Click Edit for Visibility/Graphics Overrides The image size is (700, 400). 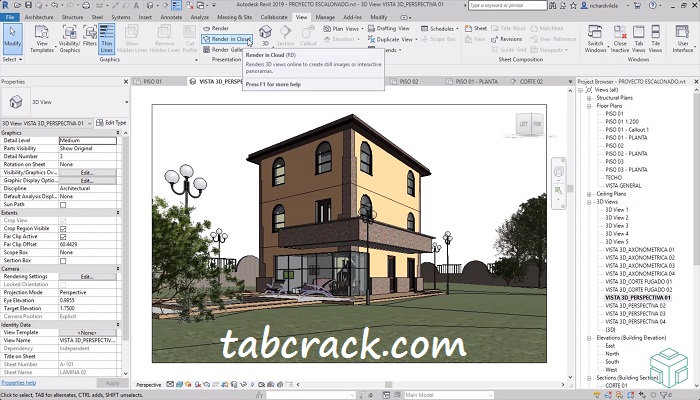click(x=87, y=172)
